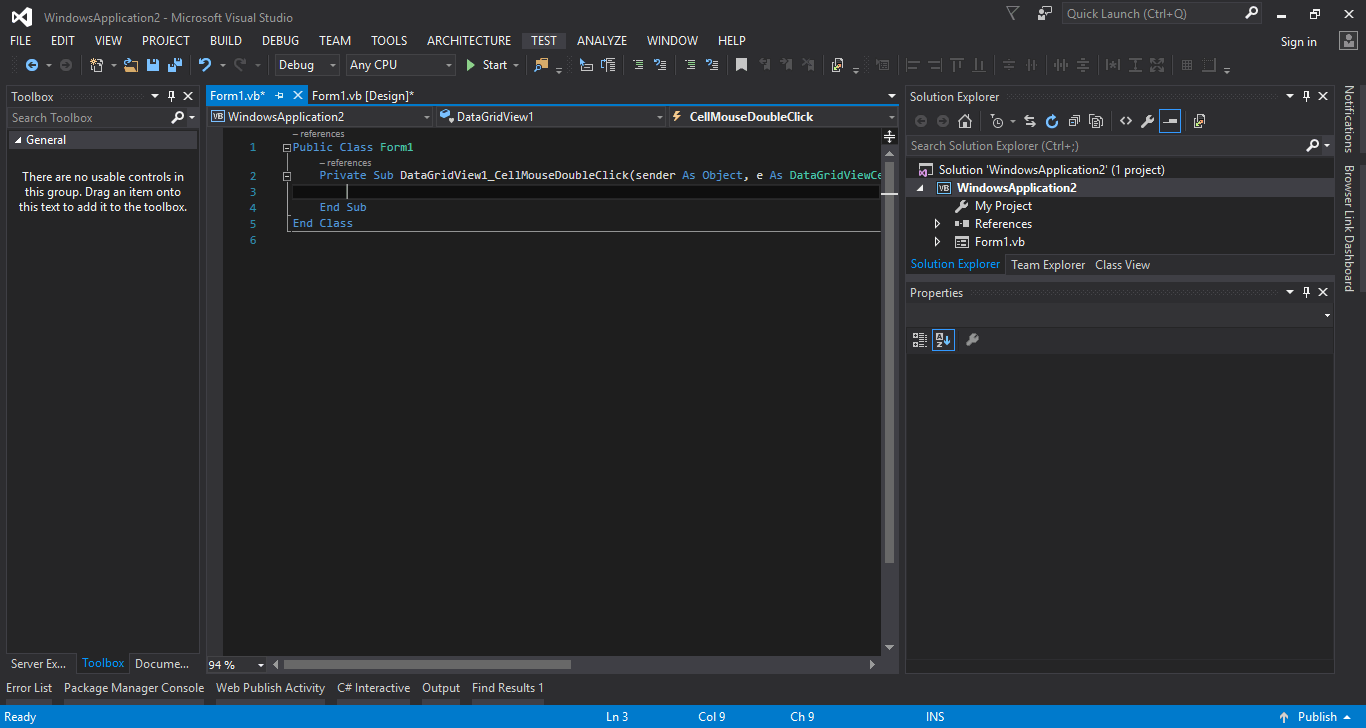
Task: Click the Home icon in Solution Explorer
Action: (x=965, y=121)
